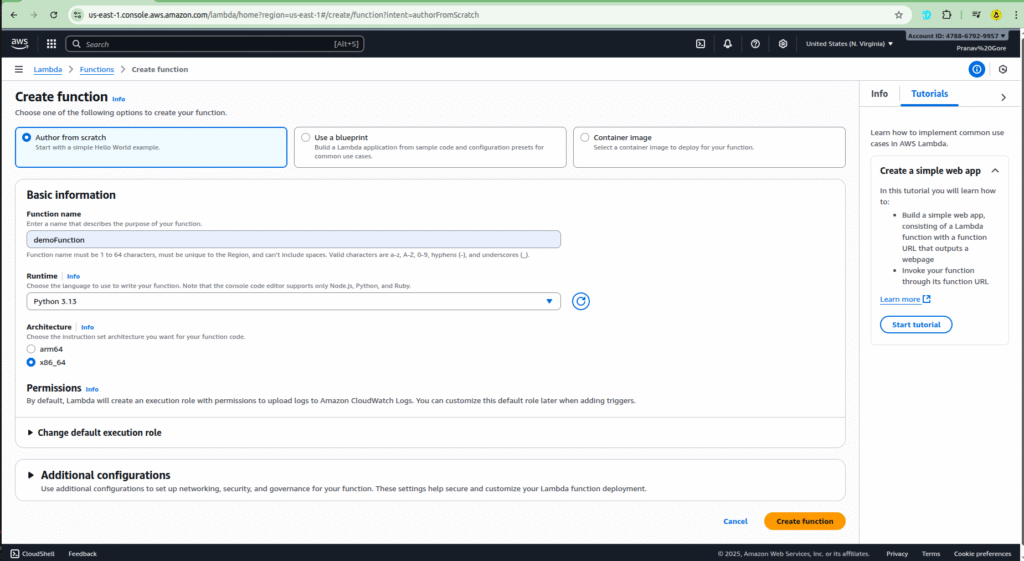Click the site information icon in address bar
The image size is (1024, 561).
[78, 14]
